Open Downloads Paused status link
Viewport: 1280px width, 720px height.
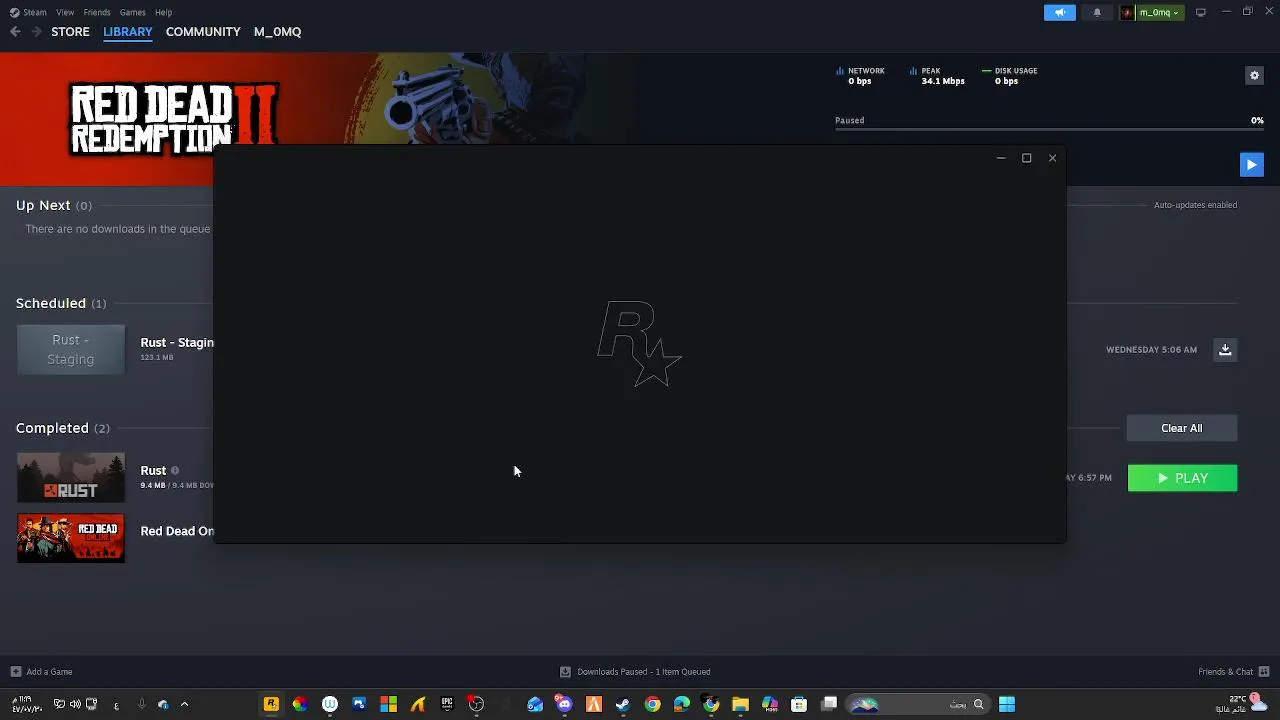pyautogui.click(x=635, y=672)
